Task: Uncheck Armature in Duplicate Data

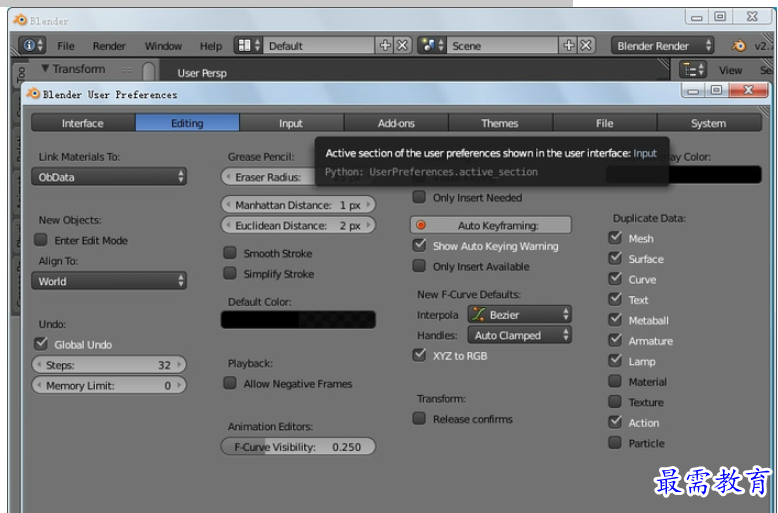Action: [x=615, y=340]
